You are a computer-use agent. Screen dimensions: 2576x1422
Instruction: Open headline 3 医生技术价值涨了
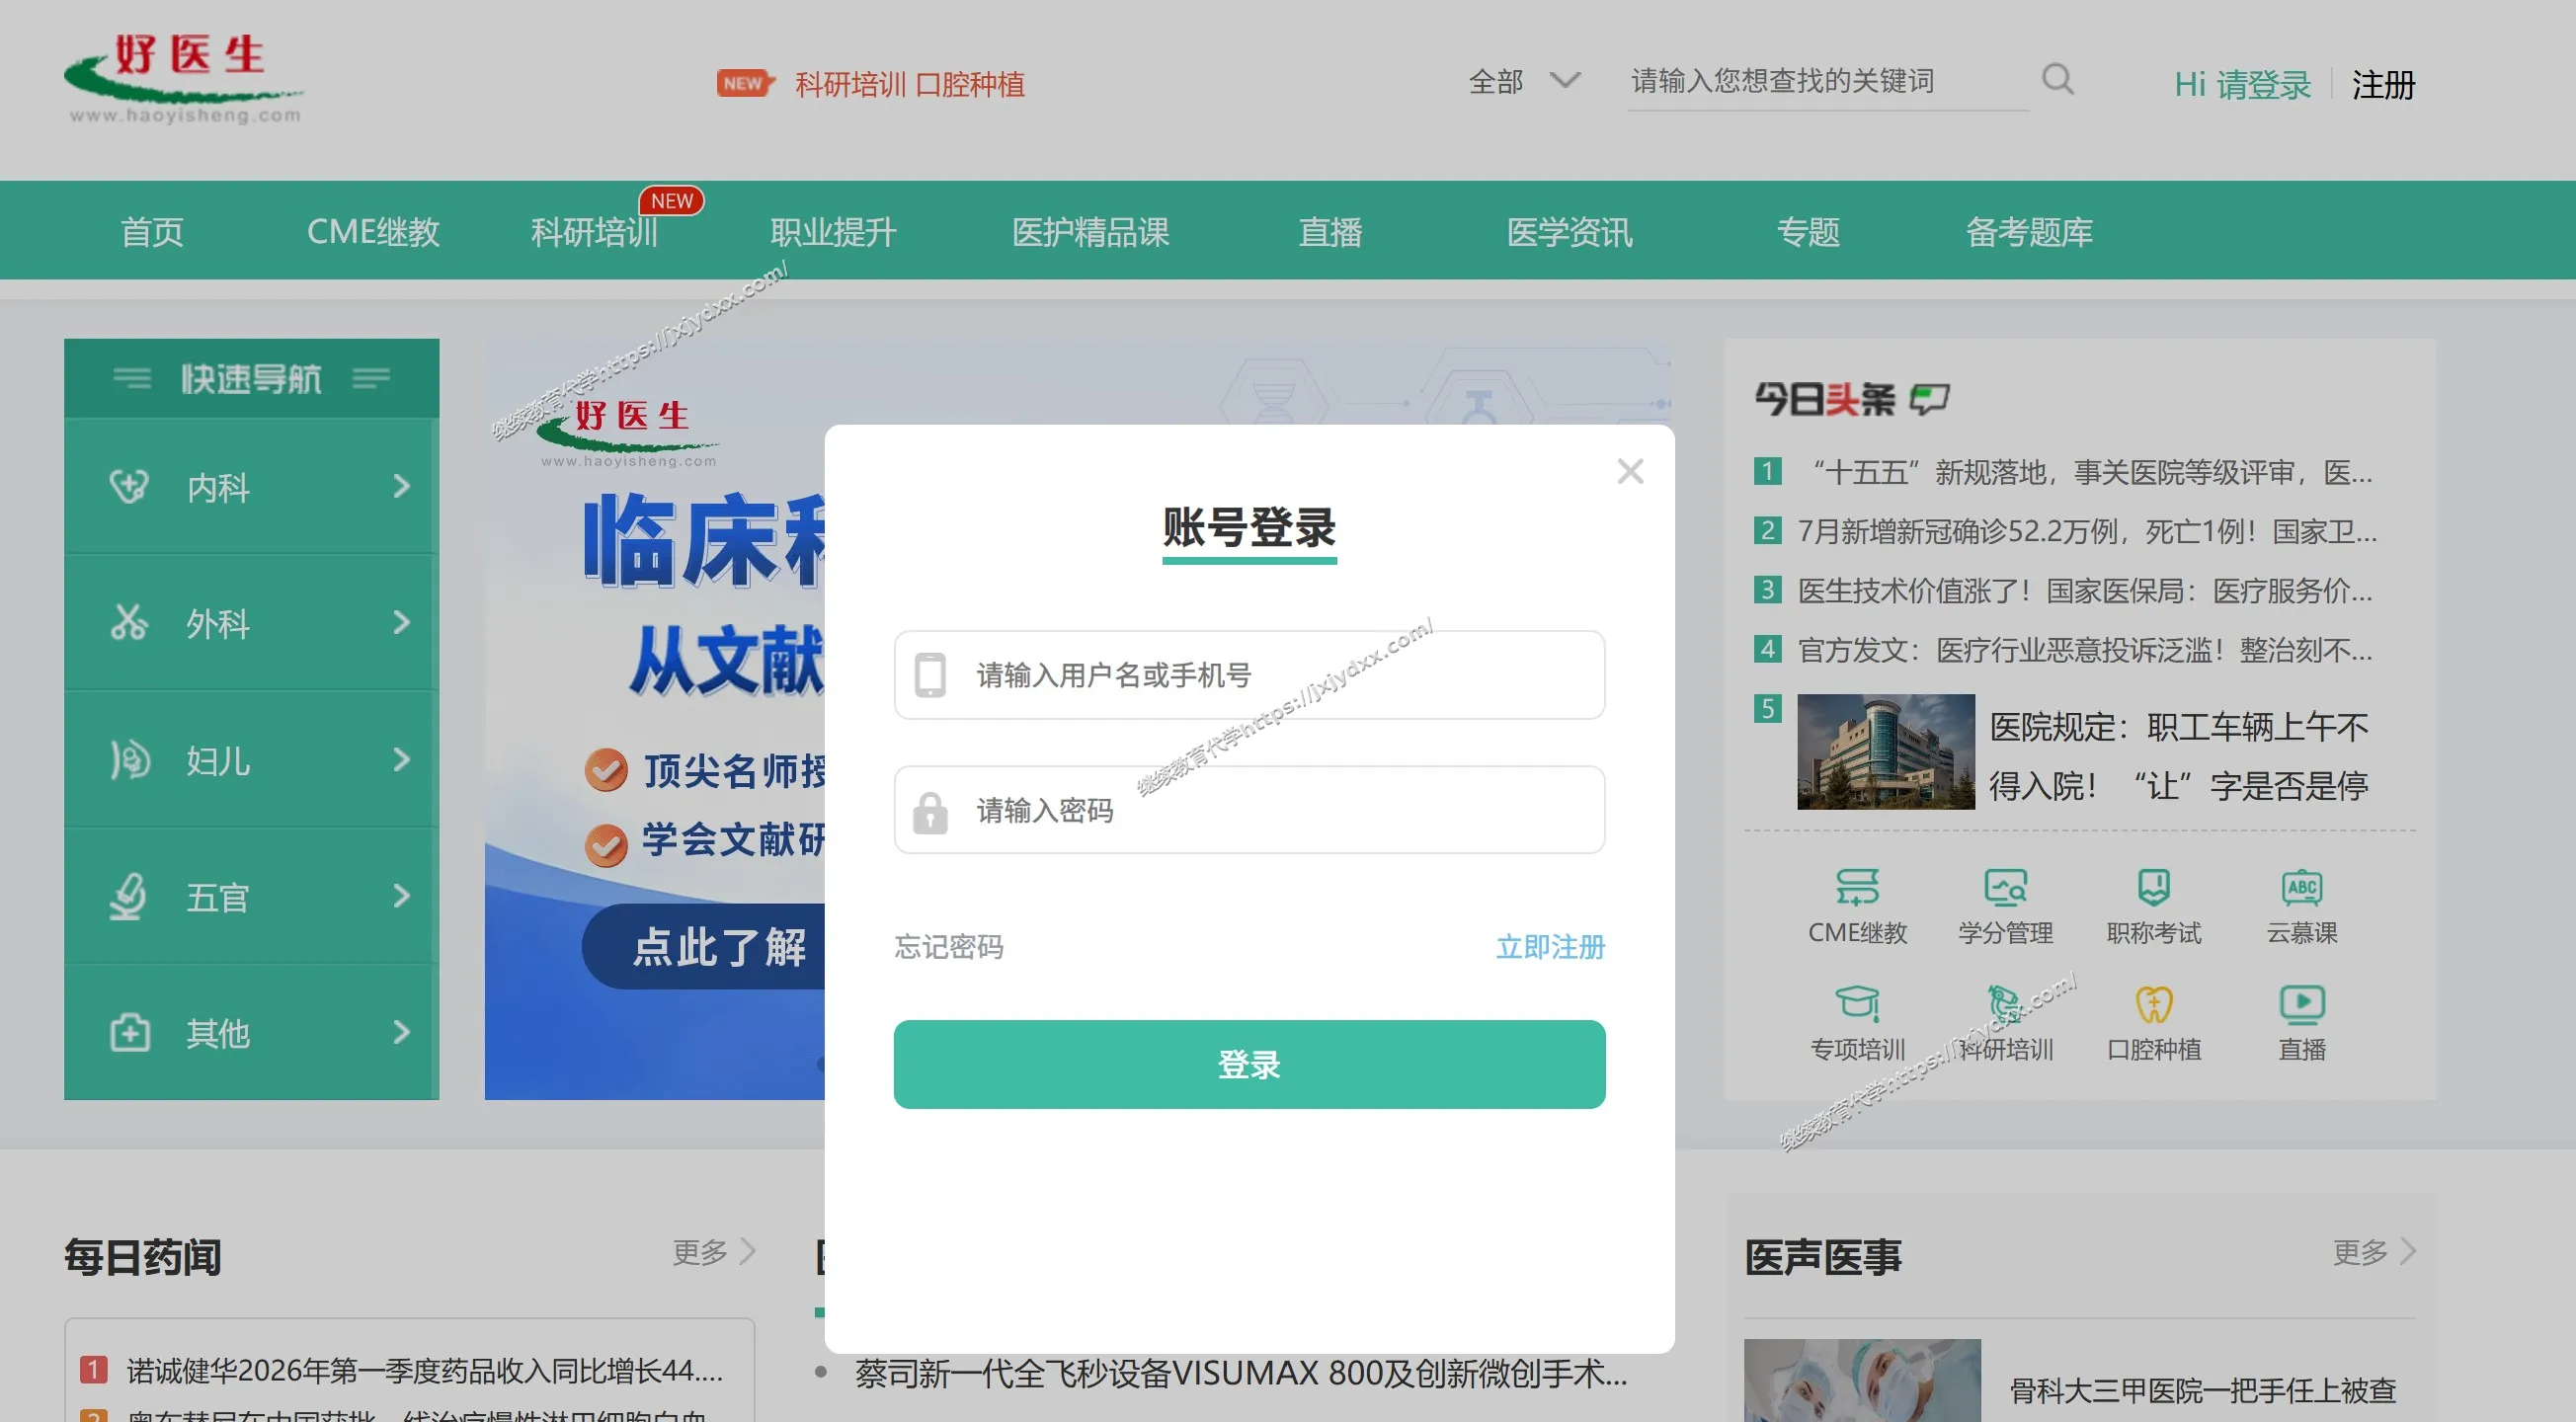[x=2085, y=590]
